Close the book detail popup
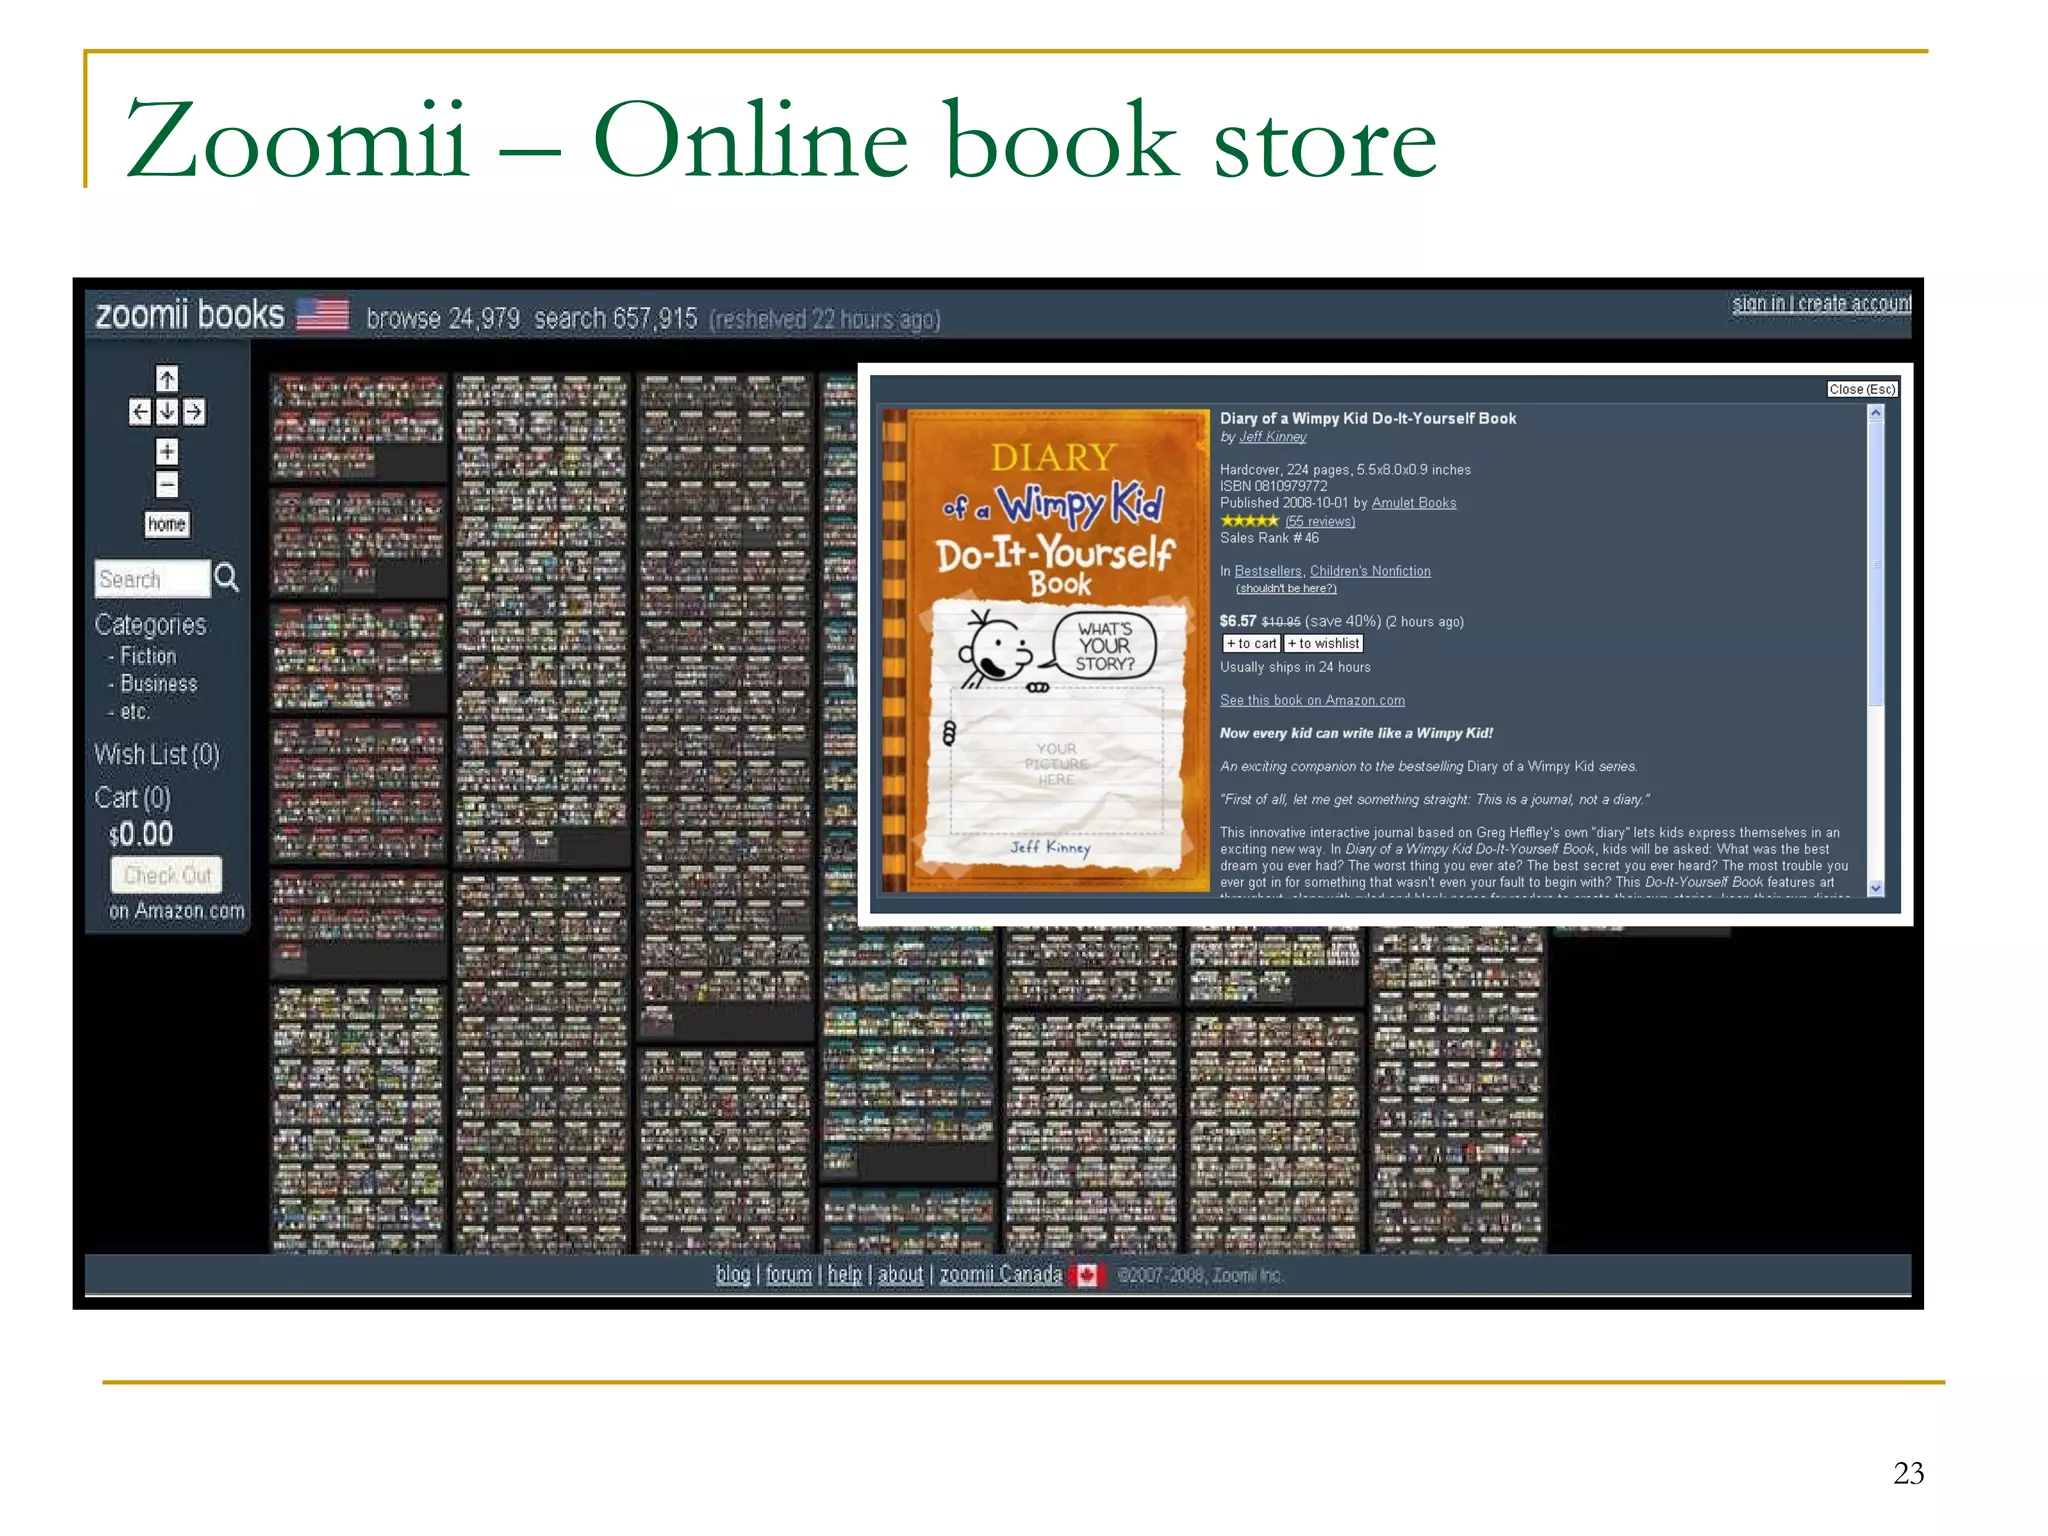This screenshot has width=2048, height=1536. pos(1862,390)
